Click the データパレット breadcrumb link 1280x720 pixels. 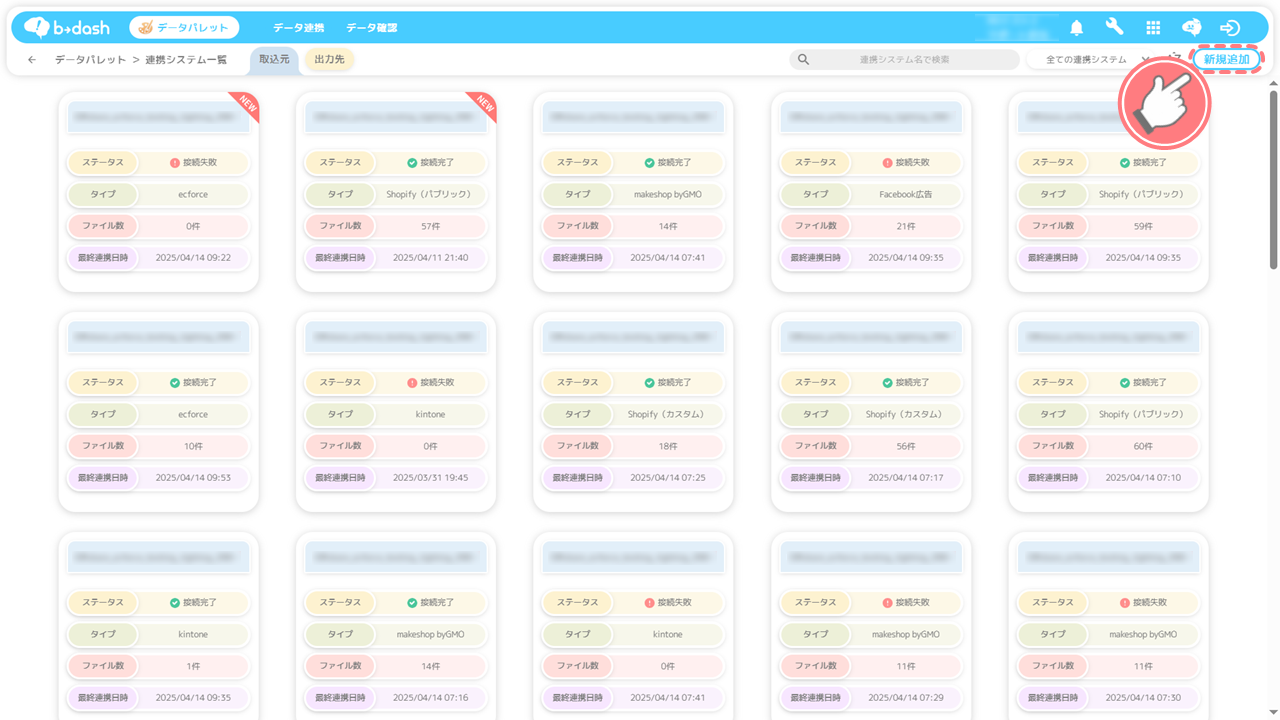90,60
